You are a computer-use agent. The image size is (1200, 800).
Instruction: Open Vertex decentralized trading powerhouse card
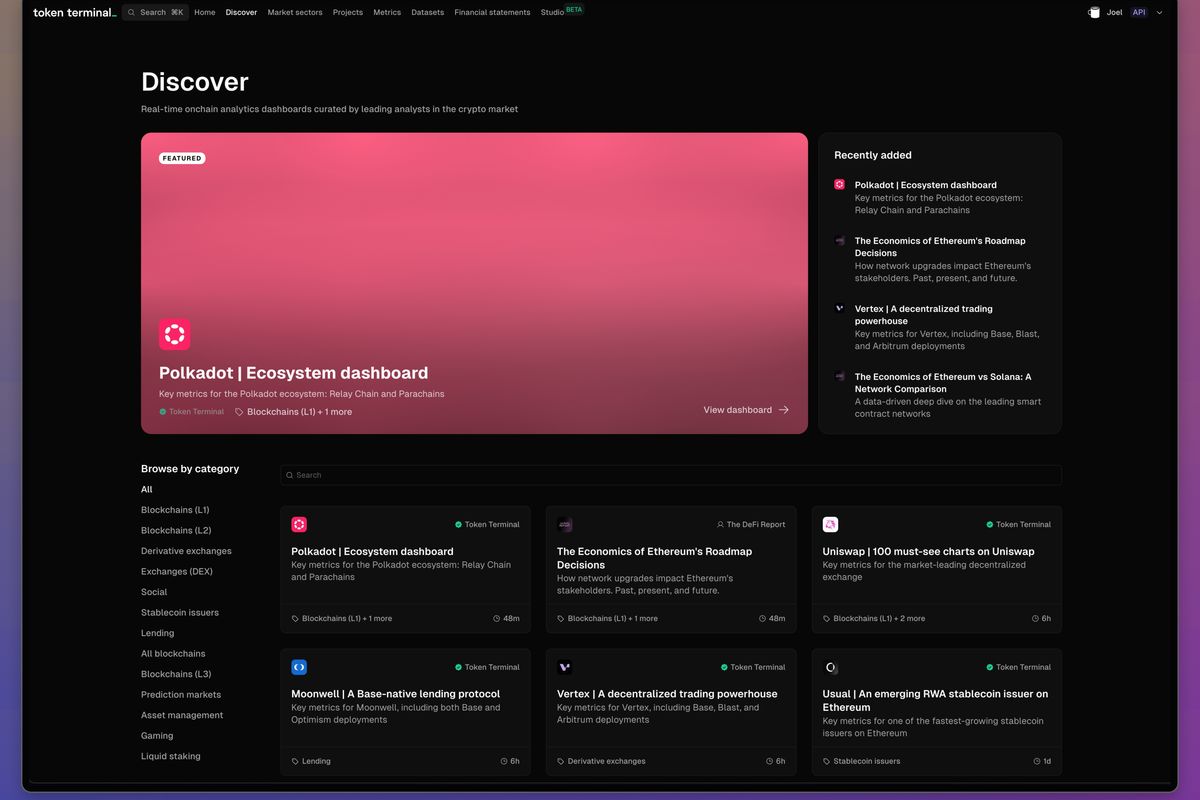pos(667,694)
